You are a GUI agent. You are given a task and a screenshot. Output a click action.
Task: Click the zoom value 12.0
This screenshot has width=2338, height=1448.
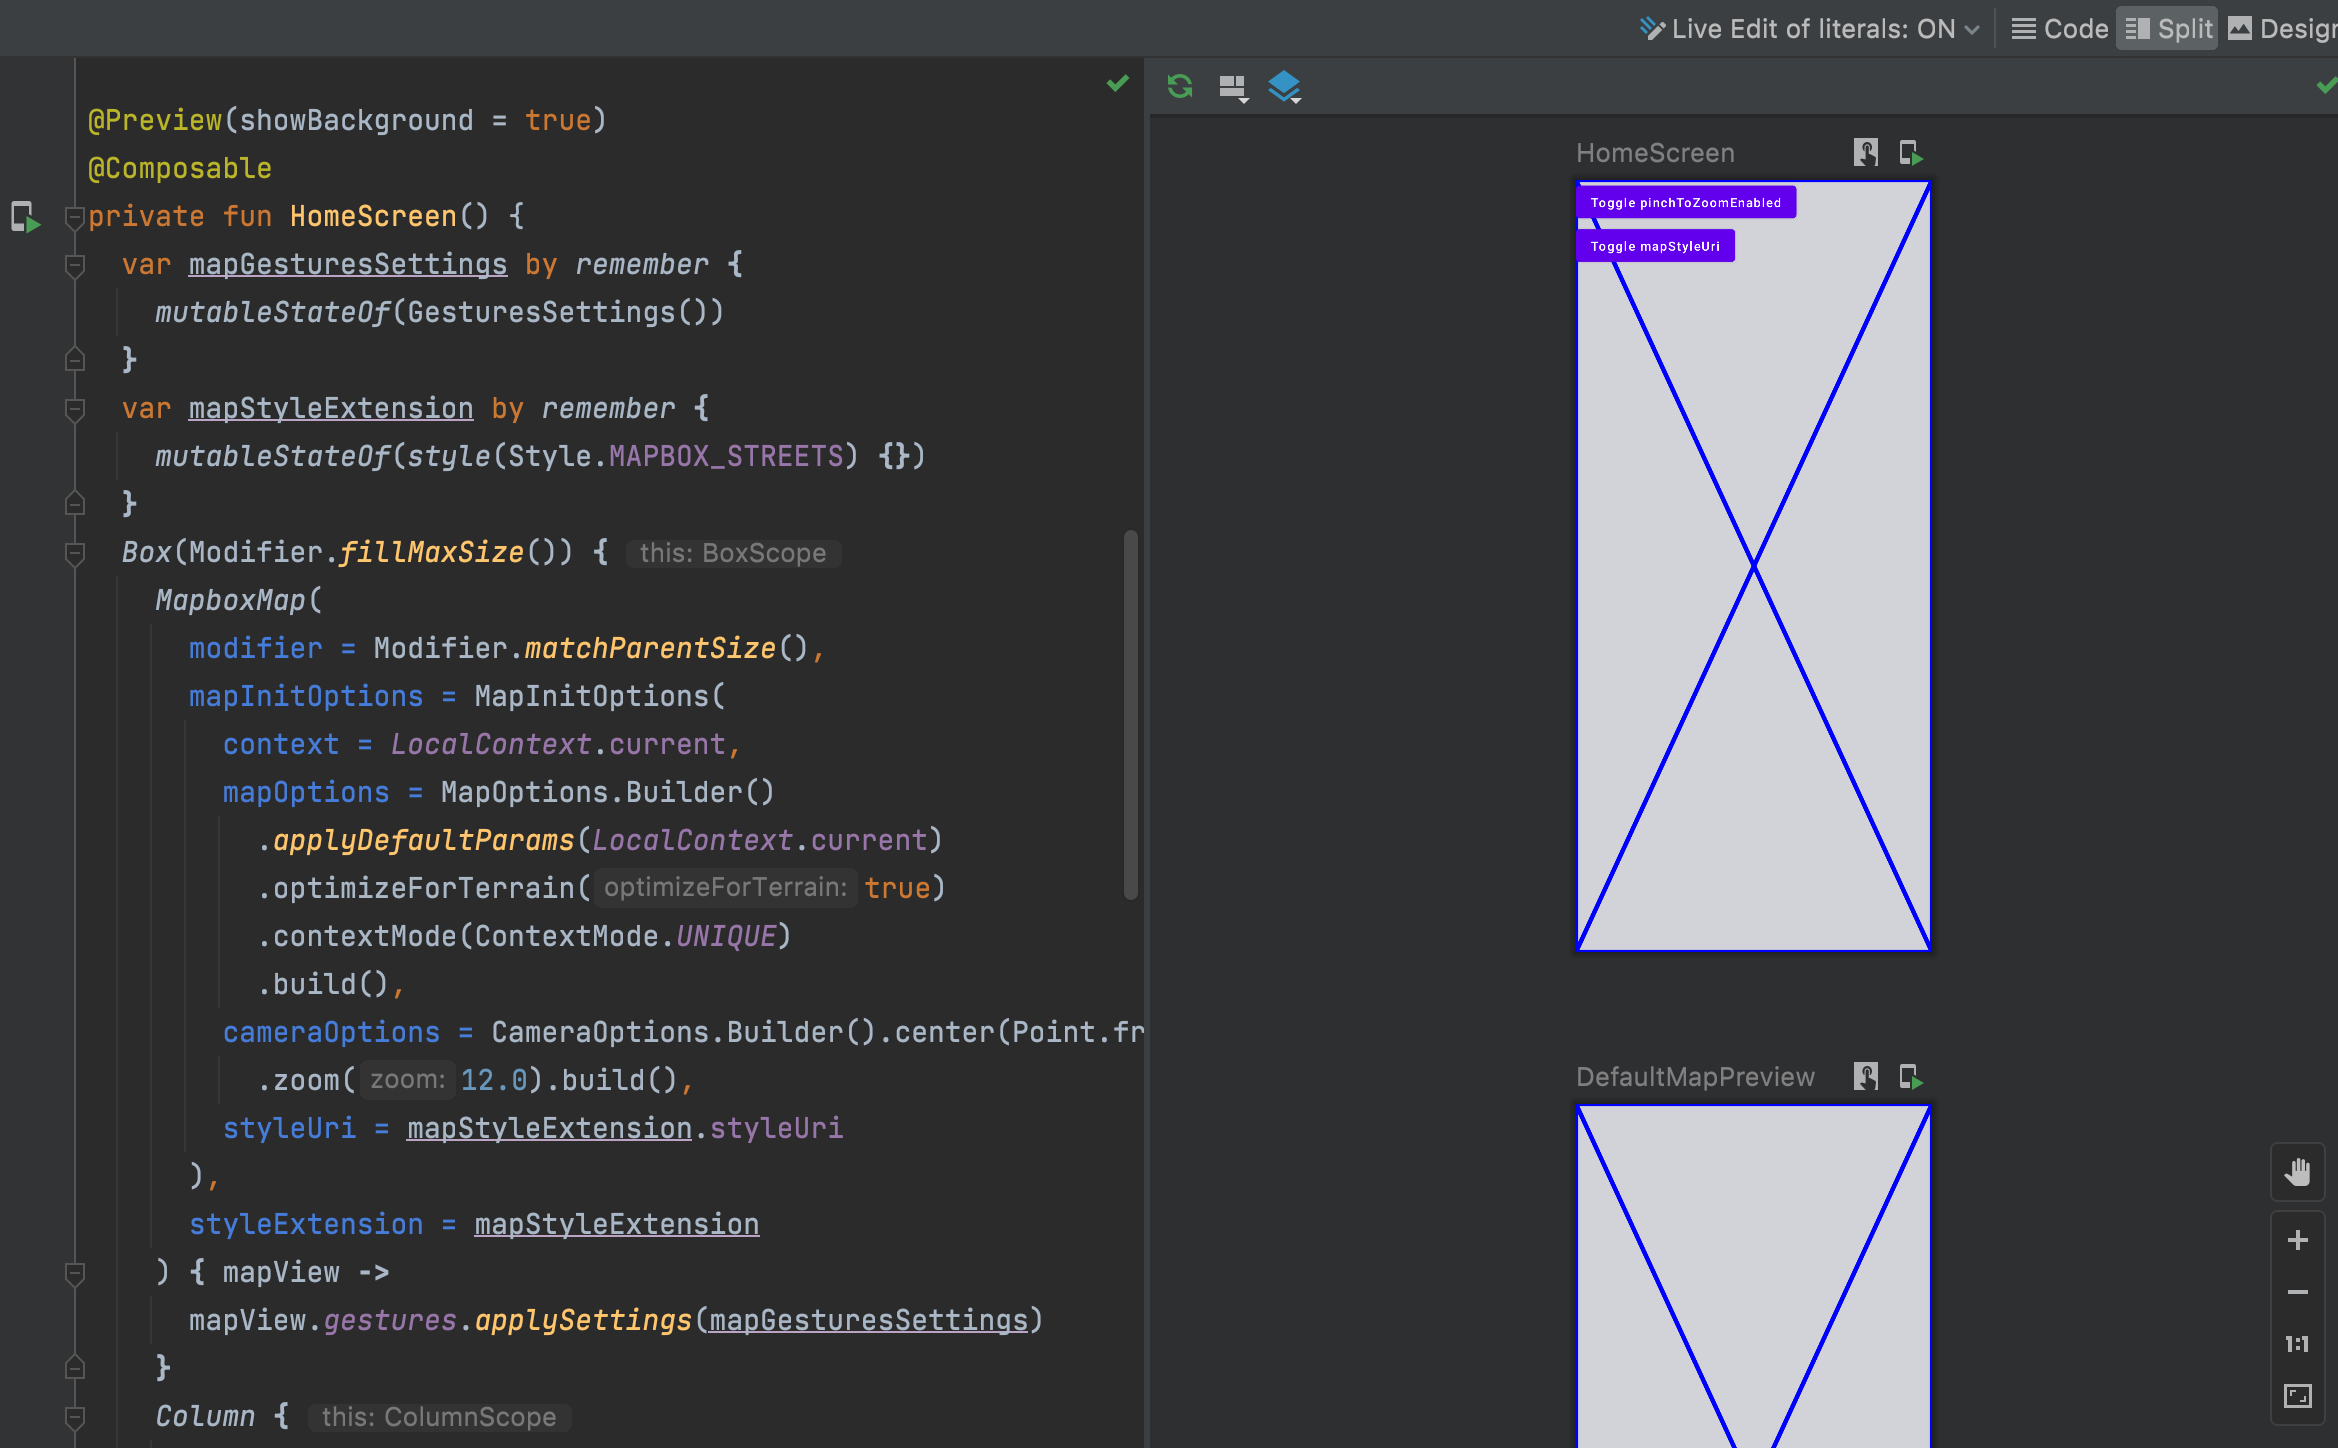(x=494, y=1080)
